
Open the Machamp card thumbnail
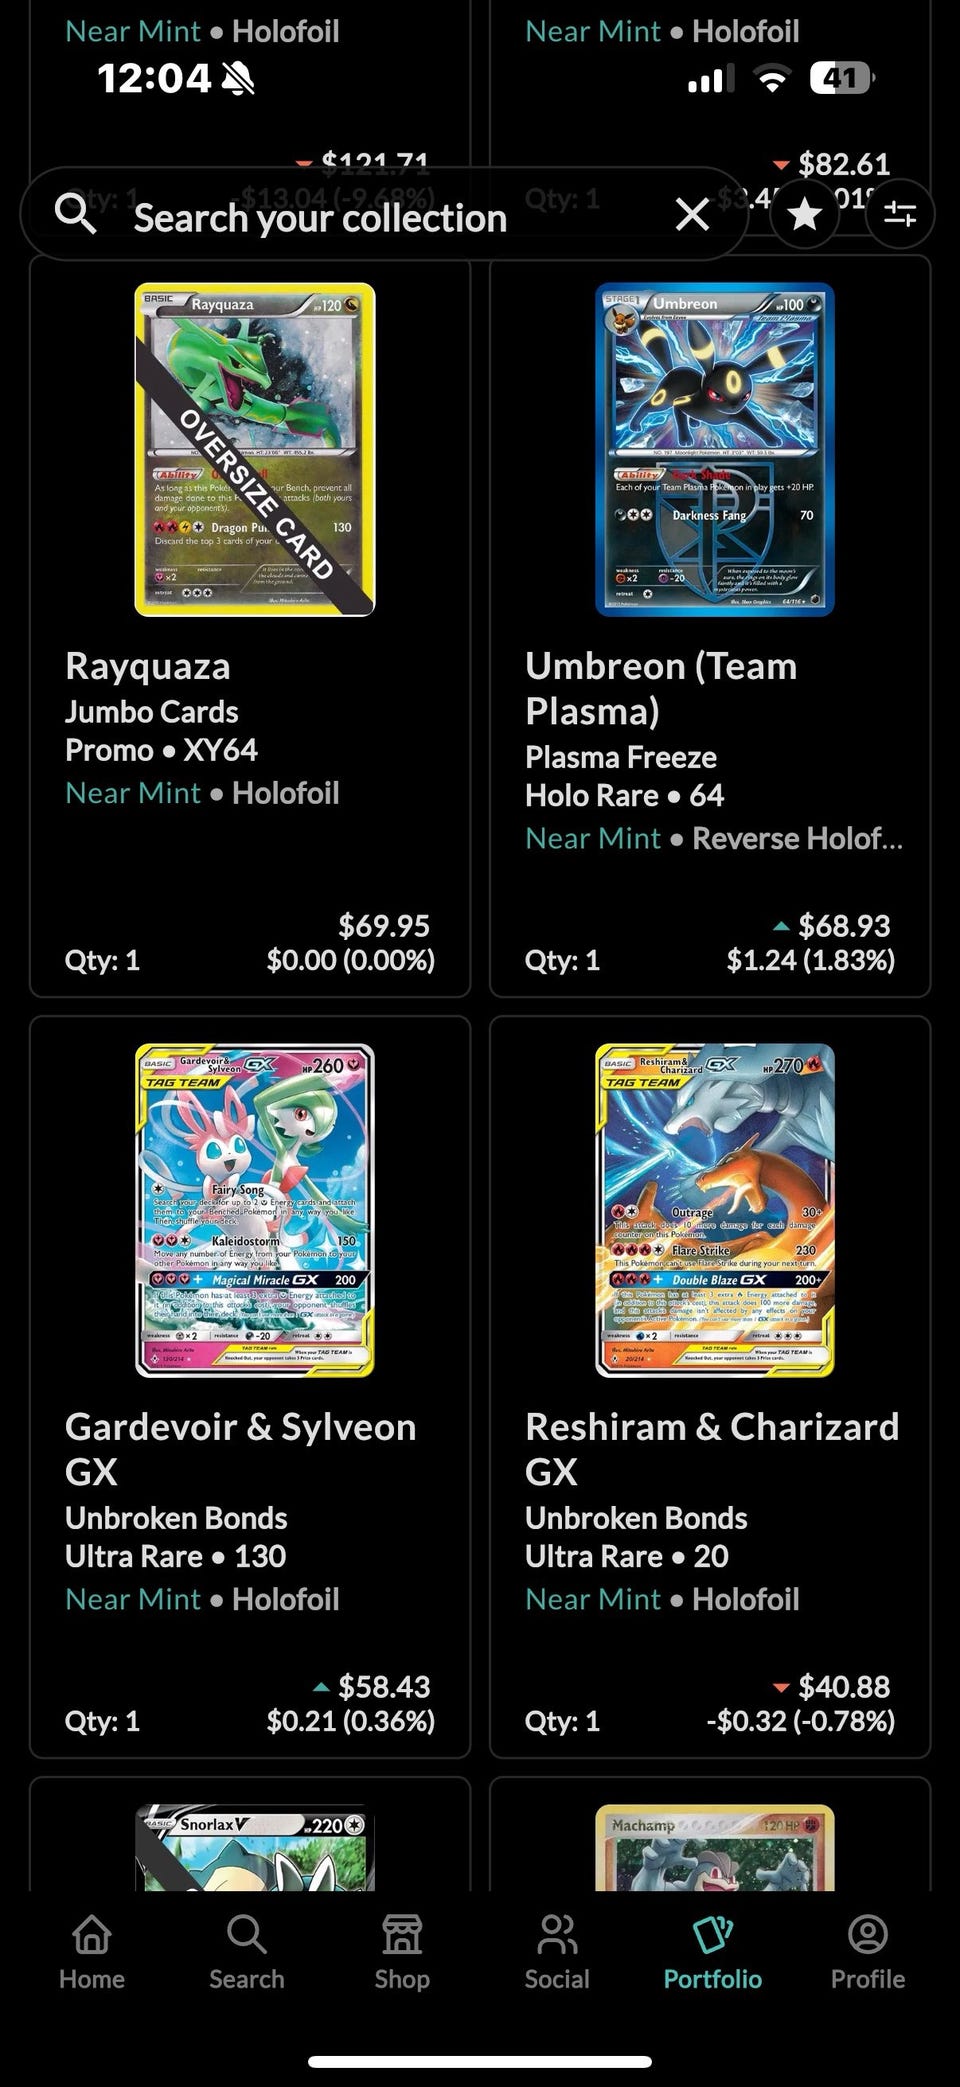click(x=715, y=1847)
